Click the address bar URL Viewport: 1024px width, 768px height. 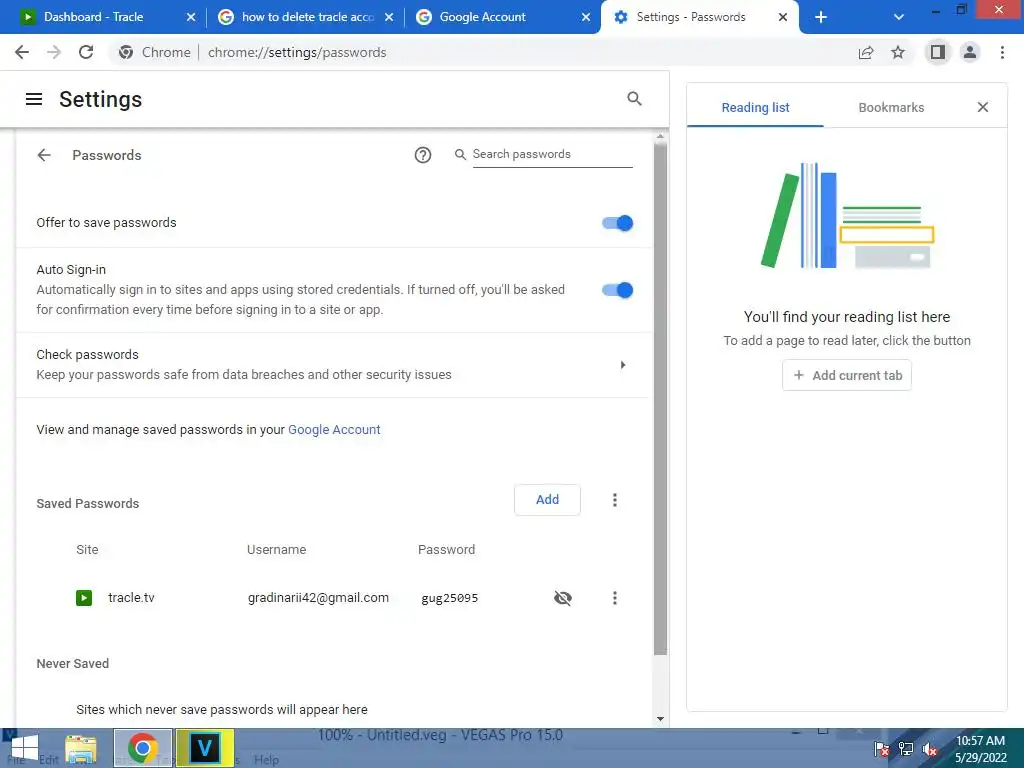(x=297, y=52)
